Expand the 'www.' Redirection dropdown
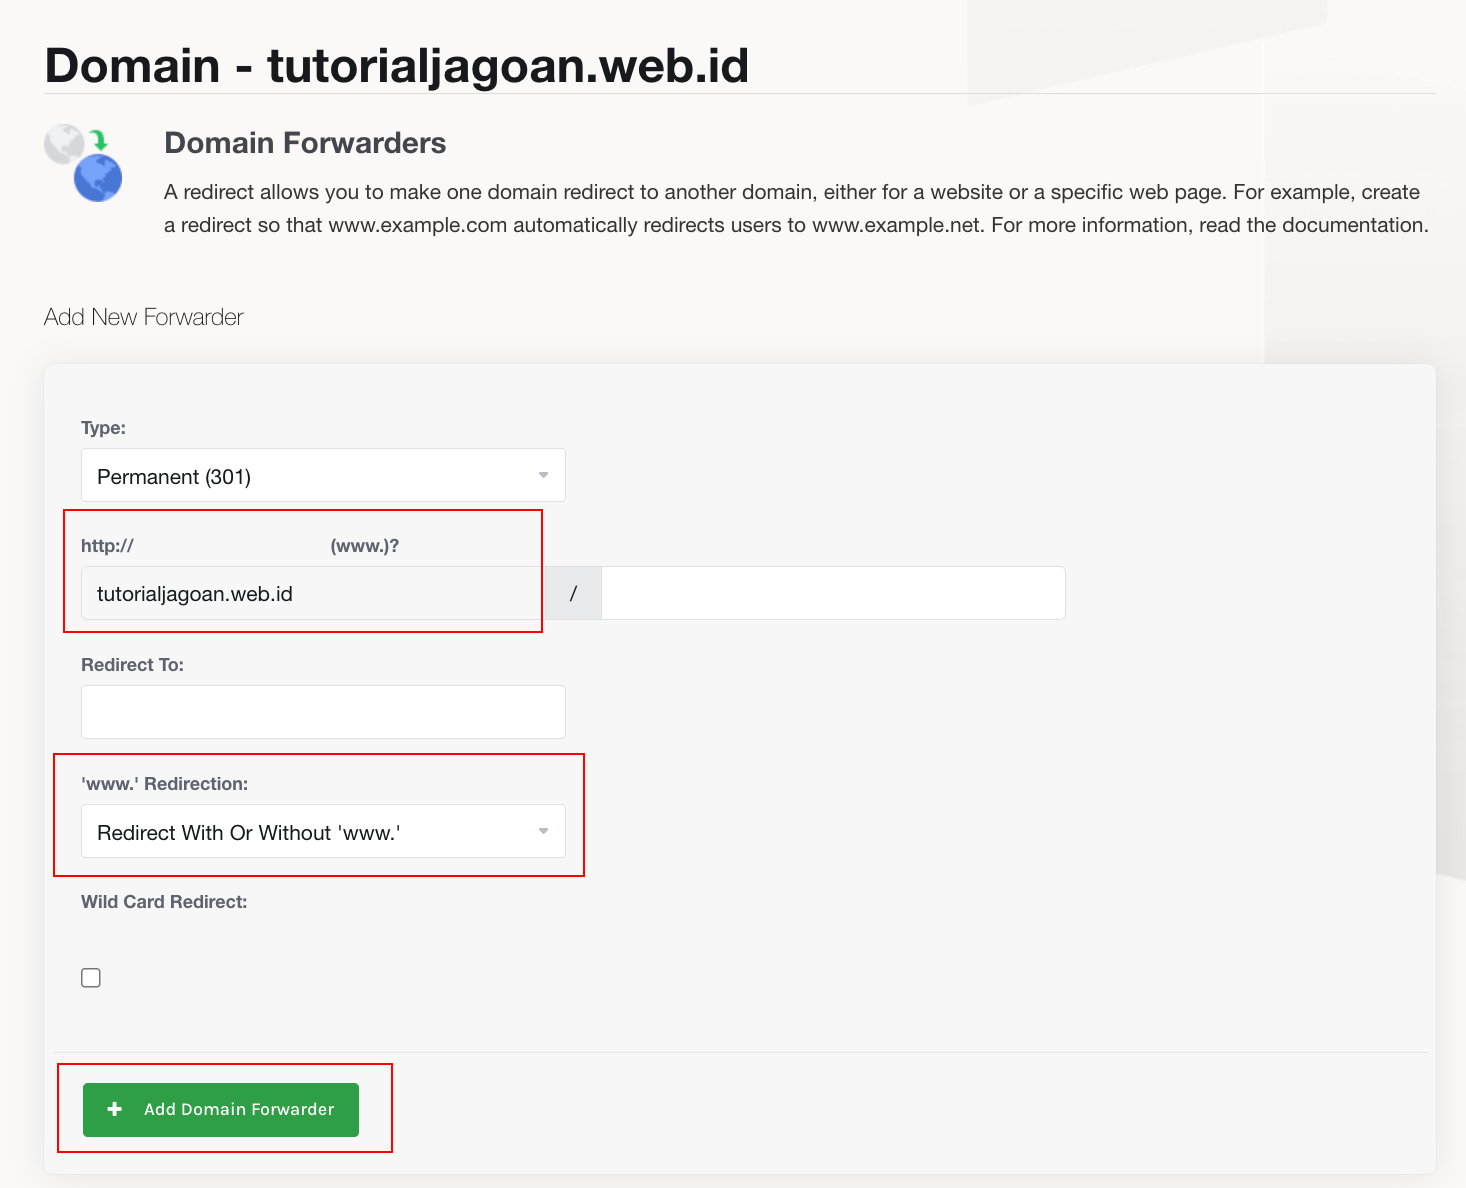Image resolution: width=1466 pixels, height=1188 pixels. 323,831
